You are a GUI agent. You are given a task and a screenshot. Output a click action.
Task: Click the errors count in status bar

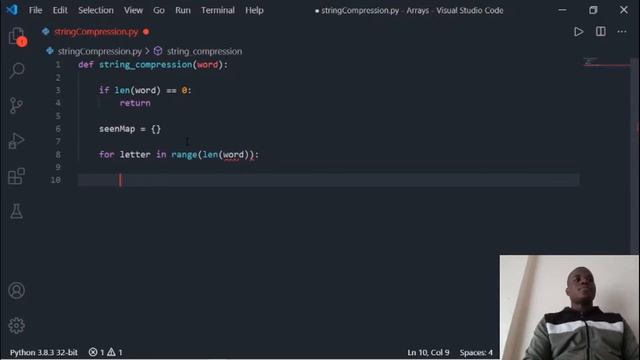(97, 352)
